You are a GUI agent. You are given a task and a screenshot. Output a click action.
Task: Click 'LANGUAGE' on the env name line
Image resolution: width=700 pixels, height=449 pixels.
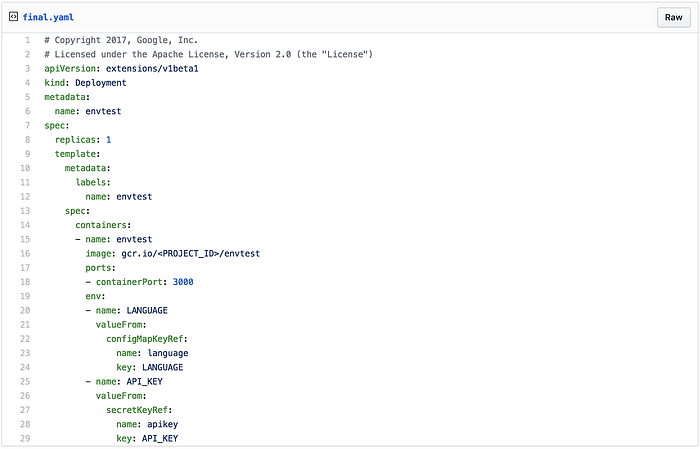[147, 311]
